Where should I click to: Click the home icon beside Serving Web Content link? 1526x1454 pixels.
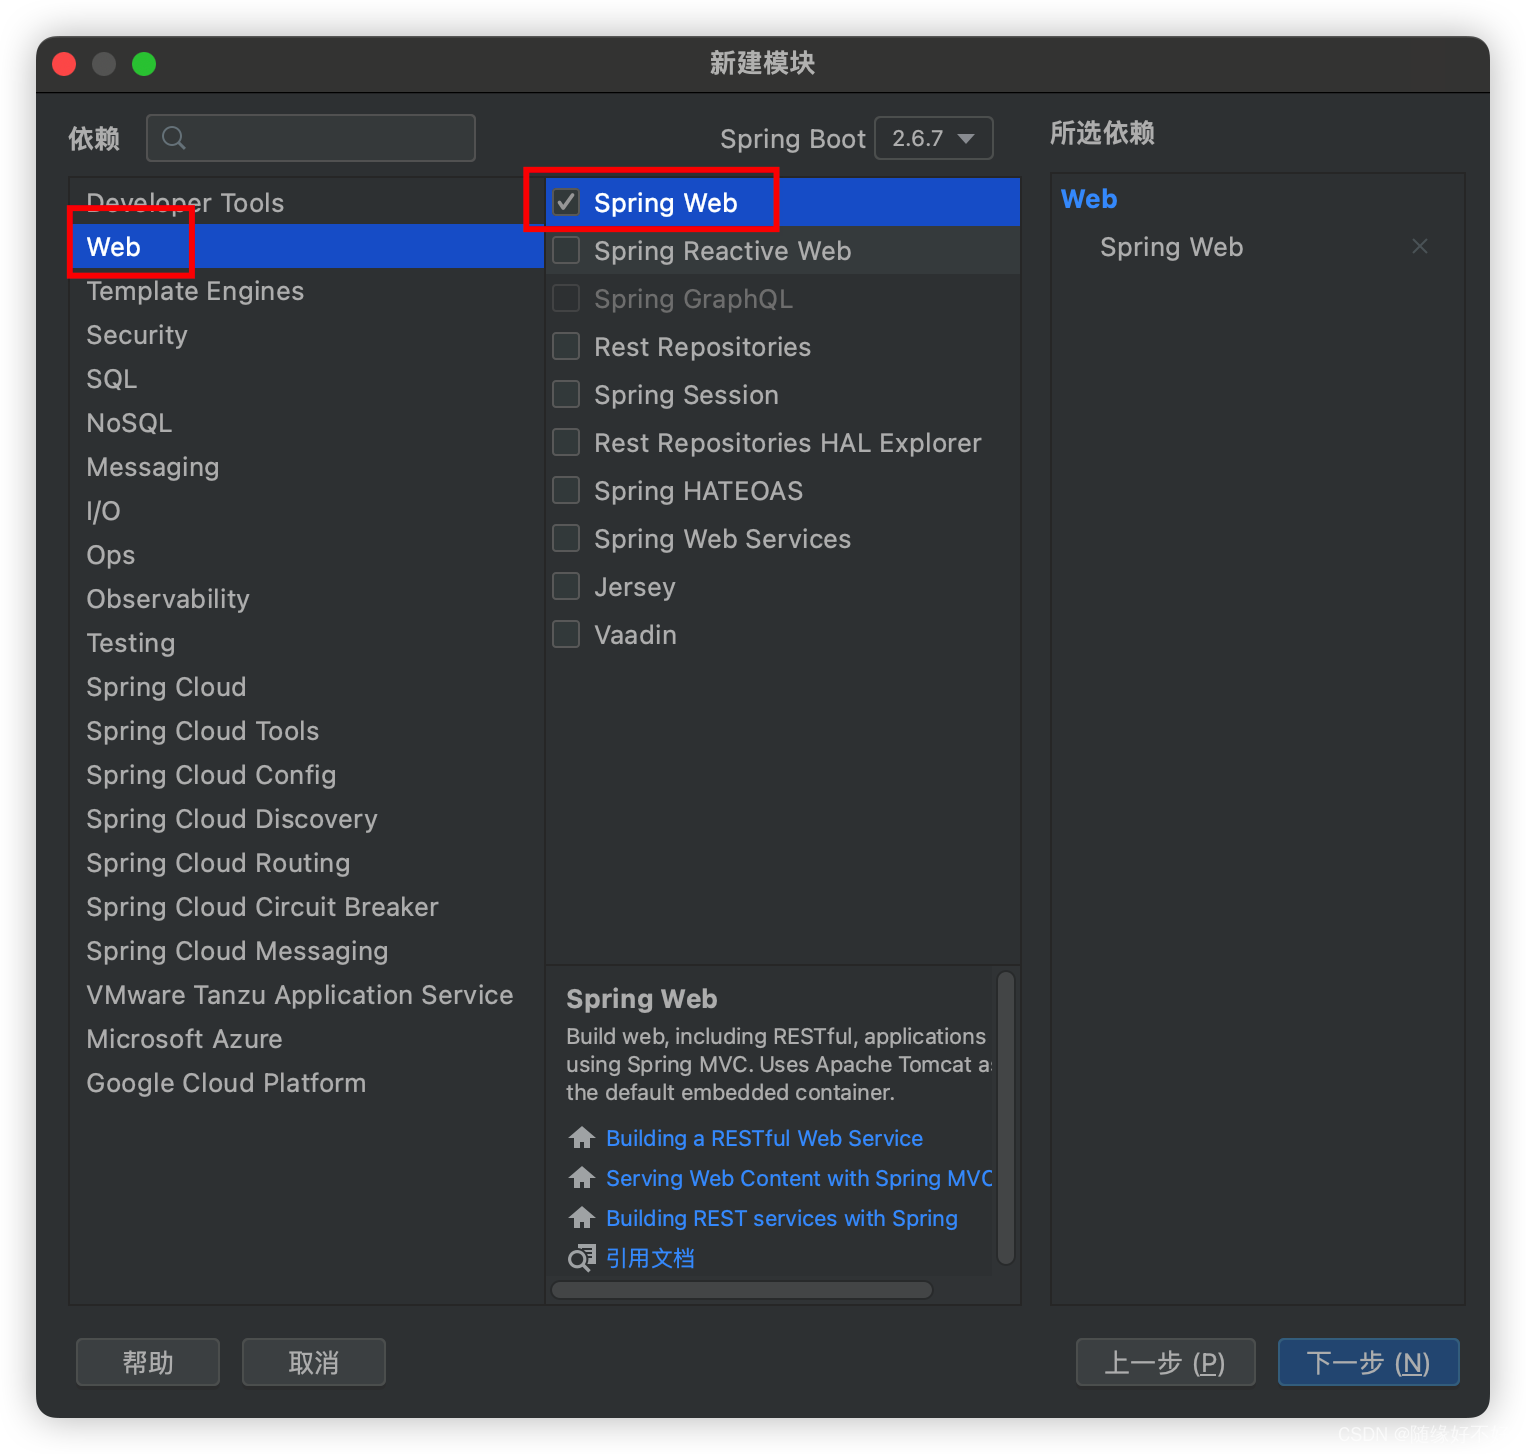pyautogui.click(x=581, y=1177)
